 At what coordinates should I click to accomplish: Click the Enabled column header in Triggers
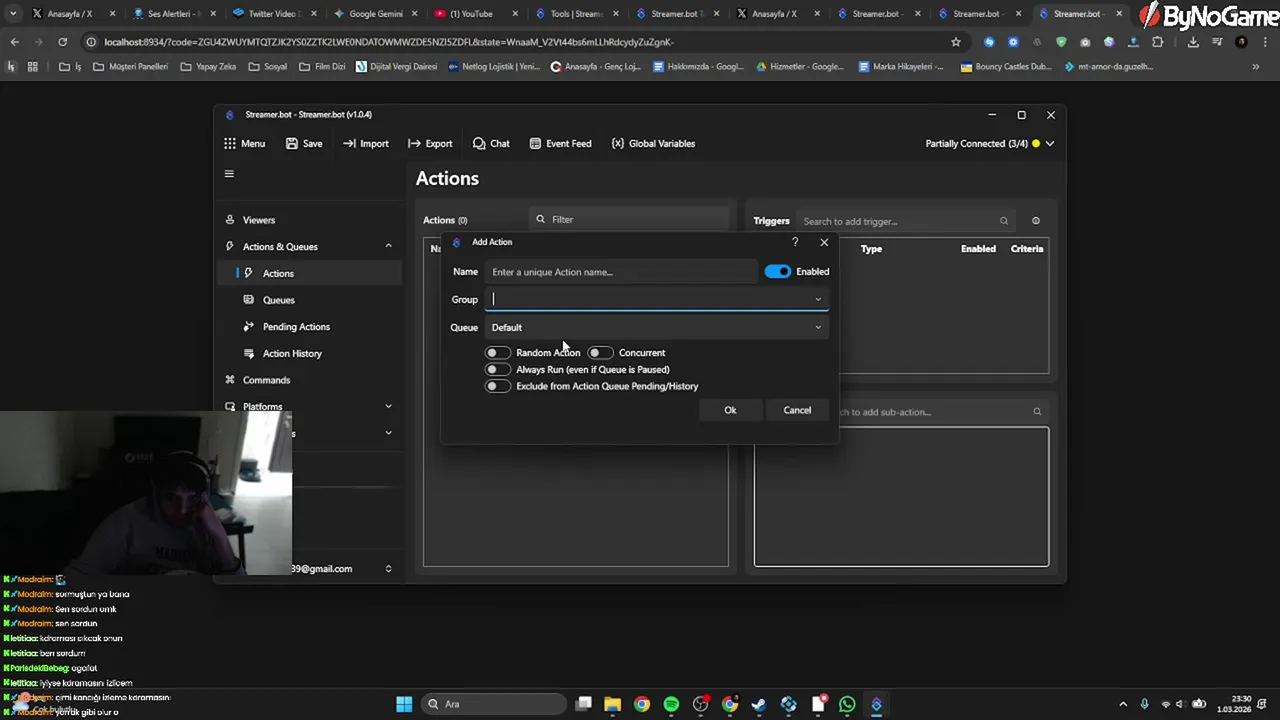click(x=978, y=249)
